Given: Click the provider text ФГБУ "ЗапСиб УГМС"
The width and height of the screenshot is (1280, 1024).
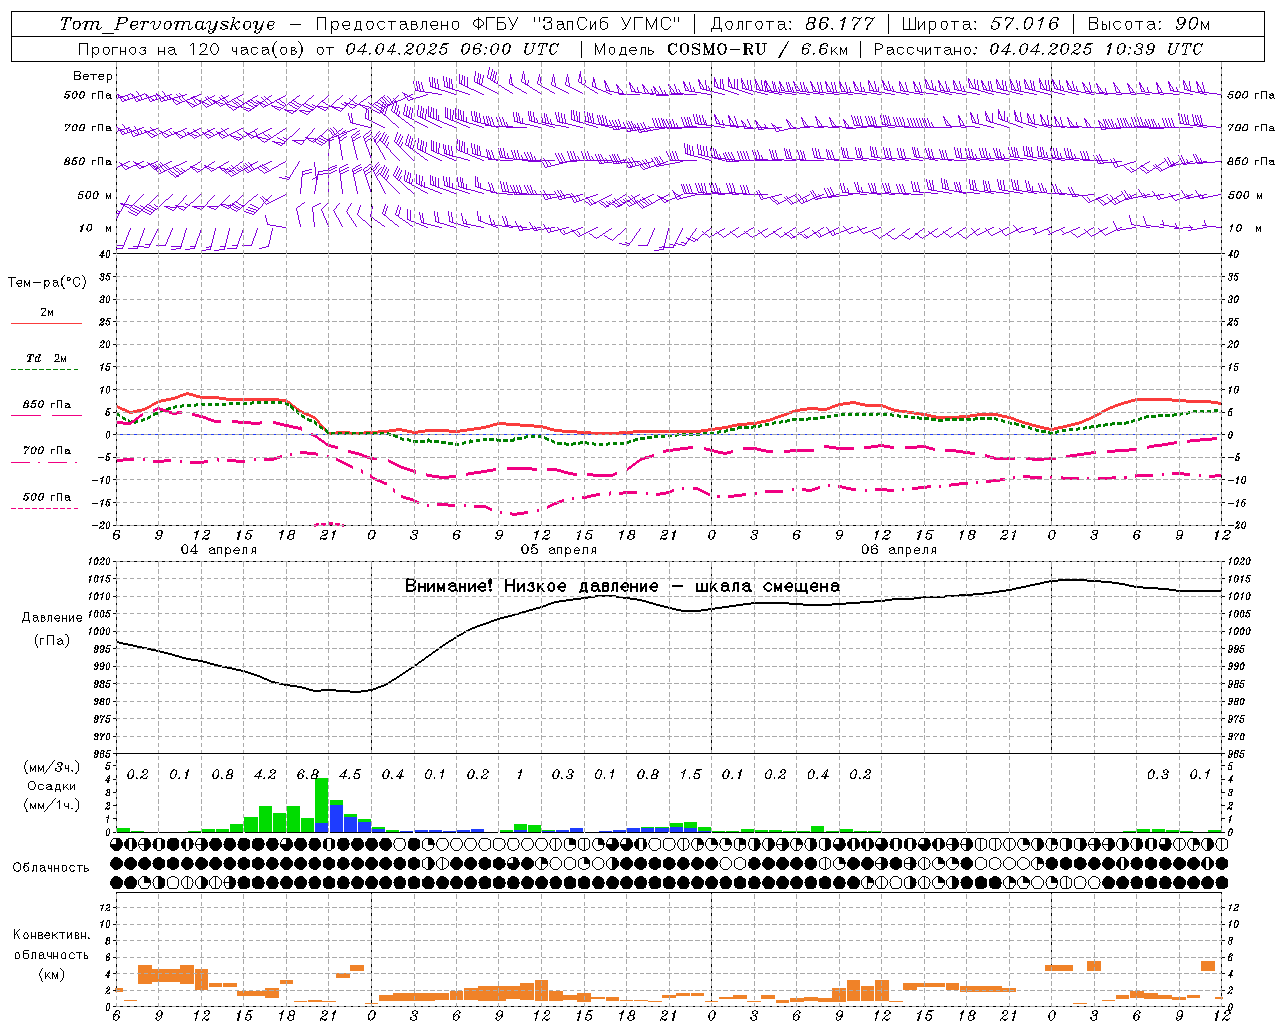Looking at the screenshot, I should click(x=576, y=24).
